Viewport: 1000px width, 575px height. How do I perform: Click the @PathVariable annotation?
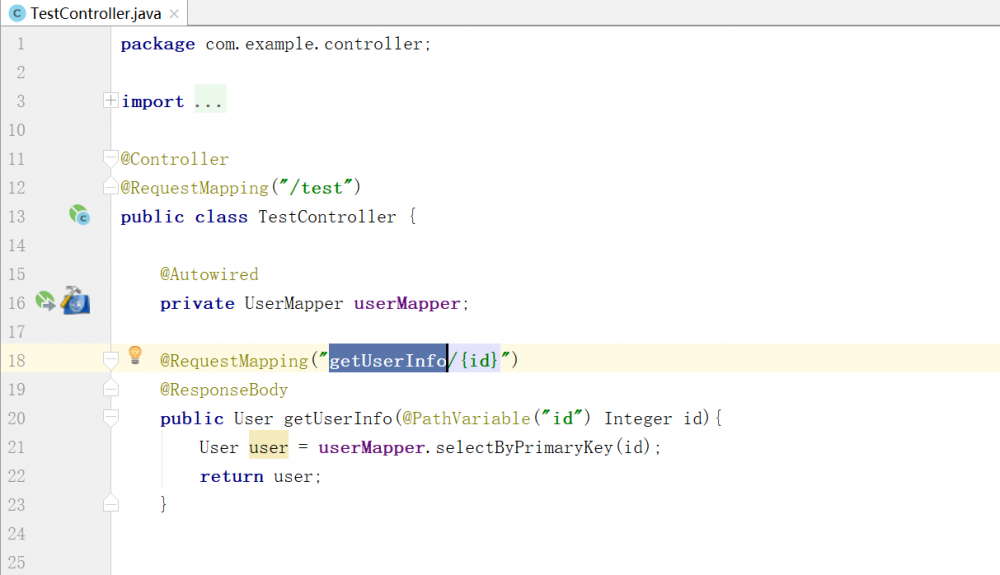tap(466, 418)
